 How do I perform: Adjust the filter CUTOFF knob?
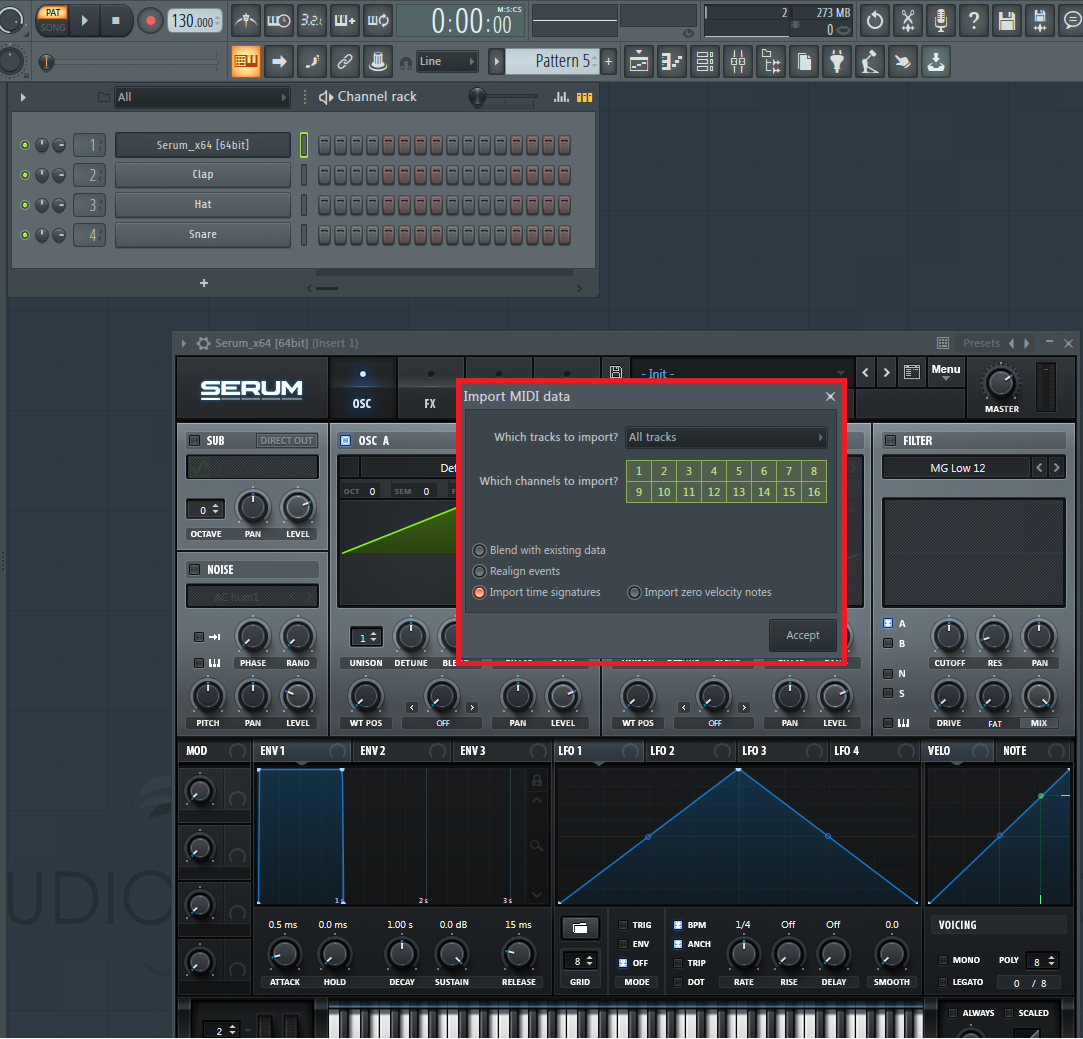pyautogui.click(x=949, y=636)
